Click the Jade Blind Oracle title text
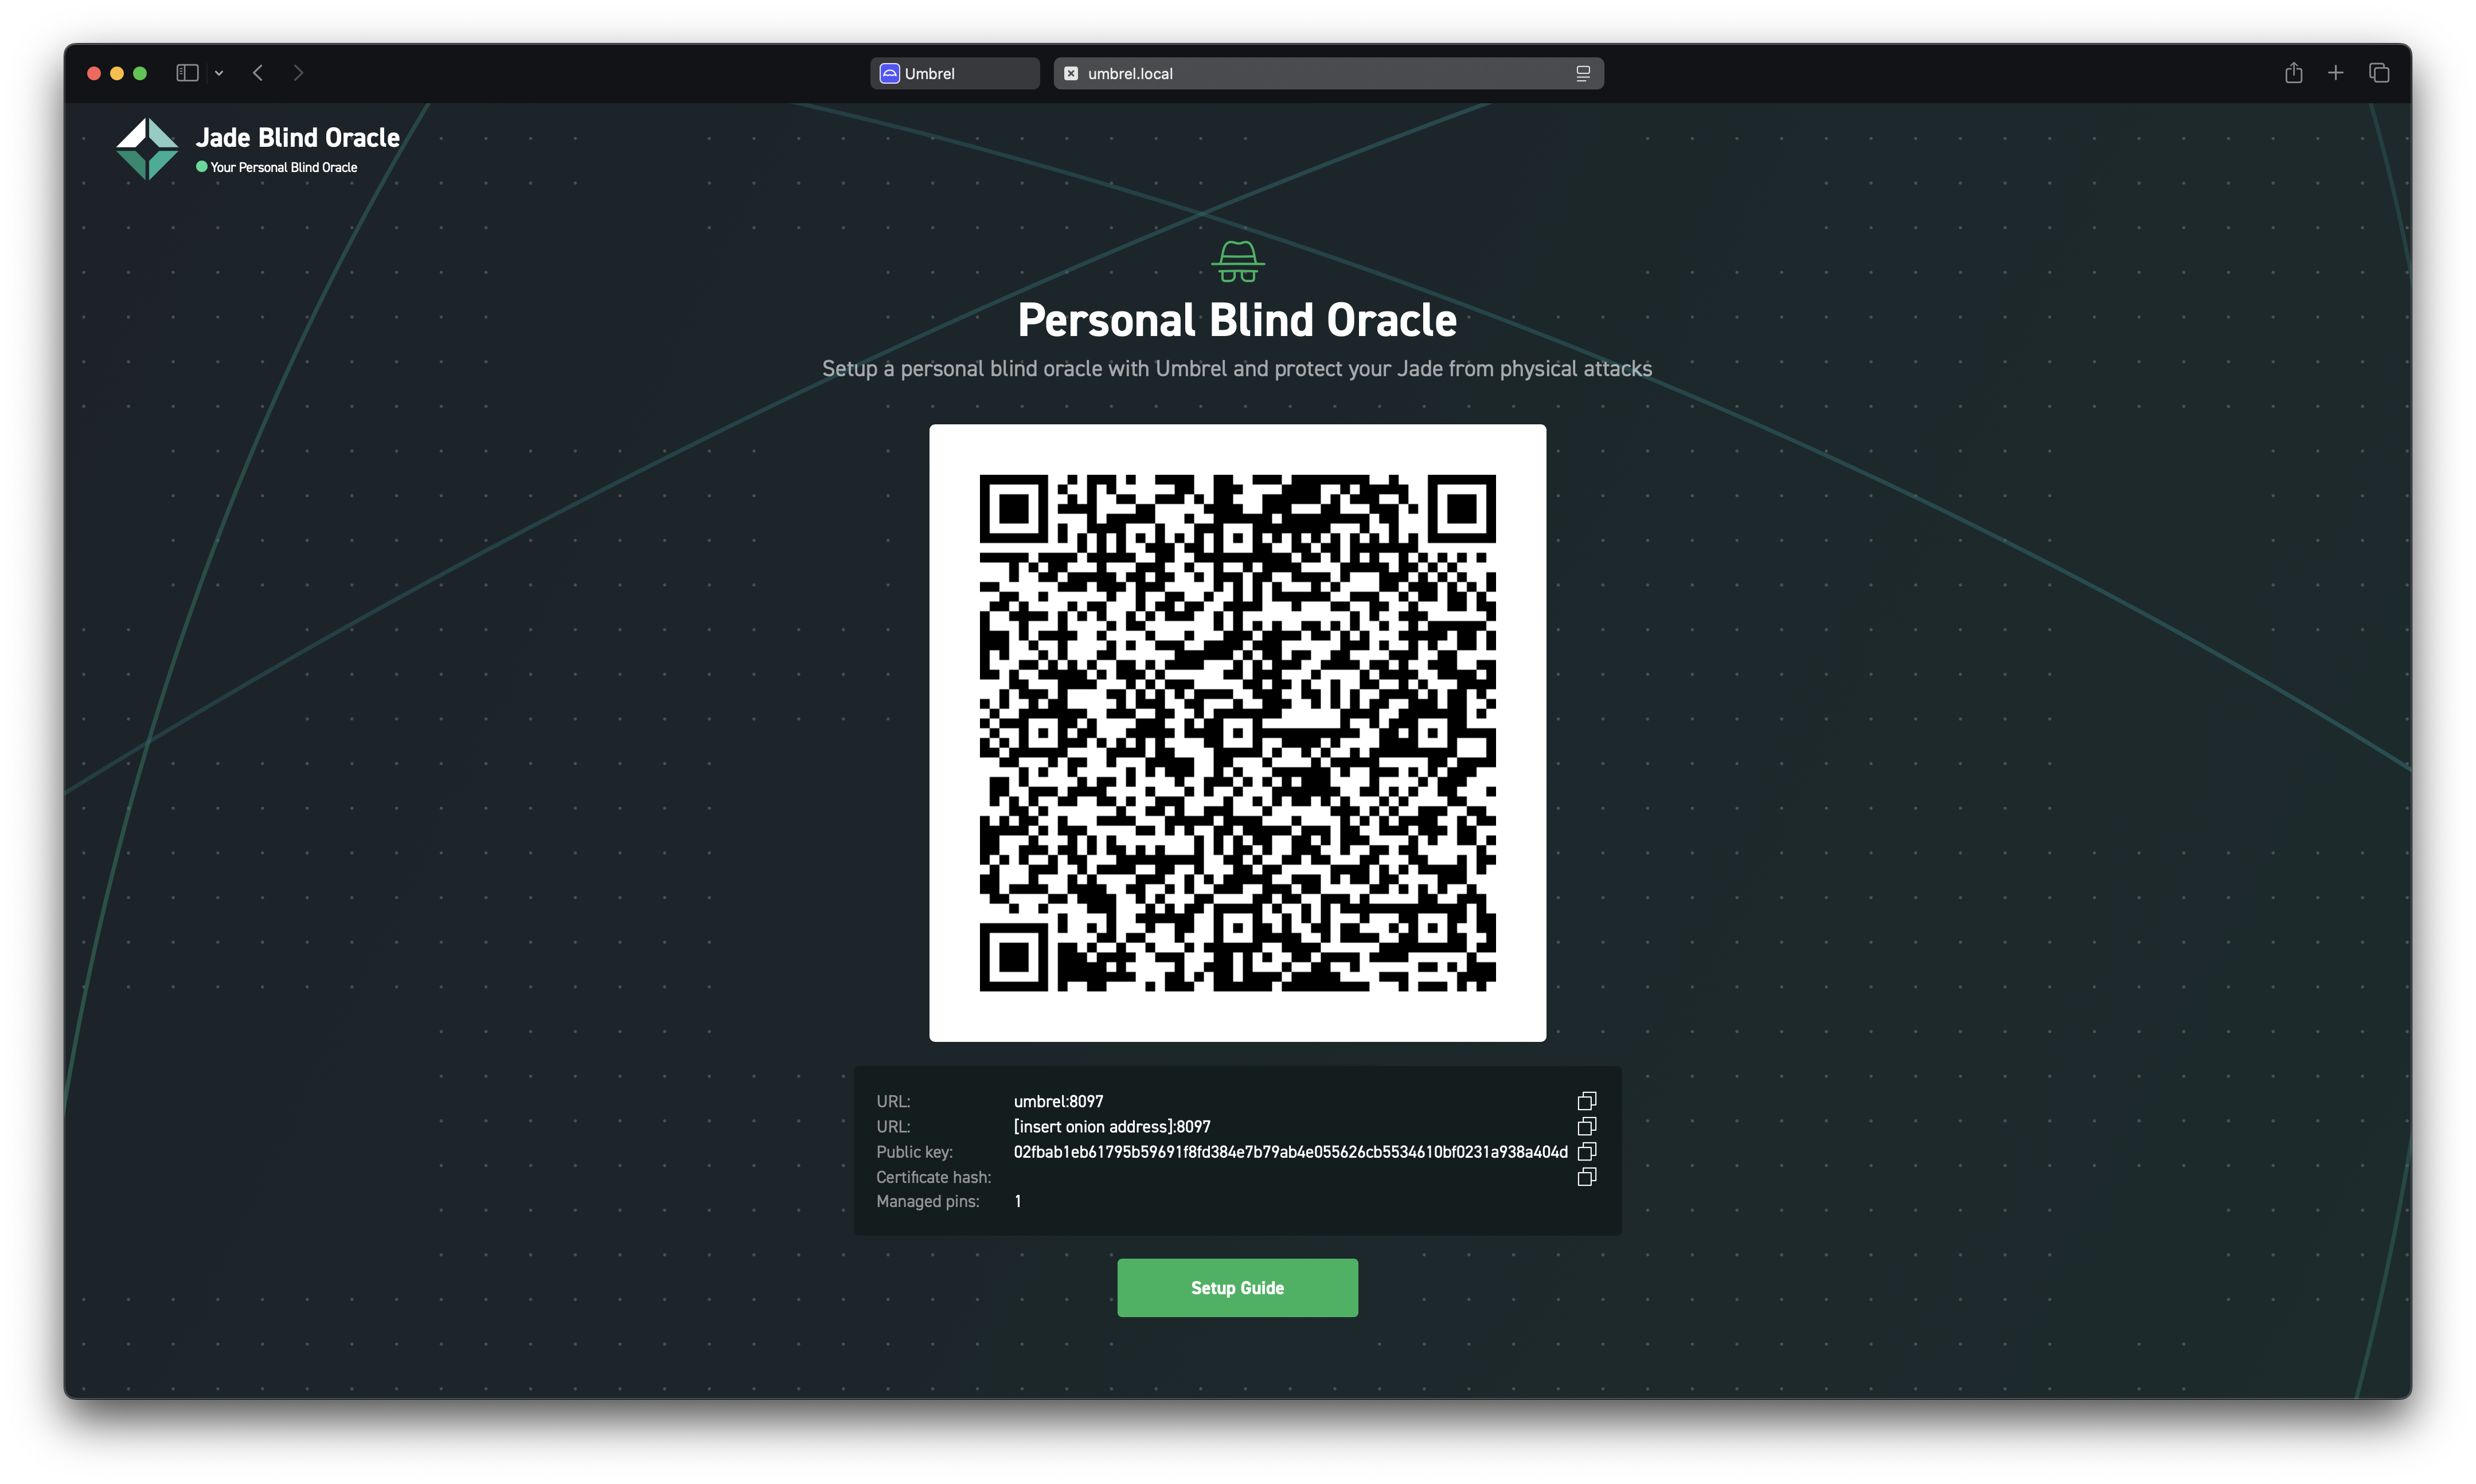Viewport: 2476px width, 1484px height. [x=298, y=137]
